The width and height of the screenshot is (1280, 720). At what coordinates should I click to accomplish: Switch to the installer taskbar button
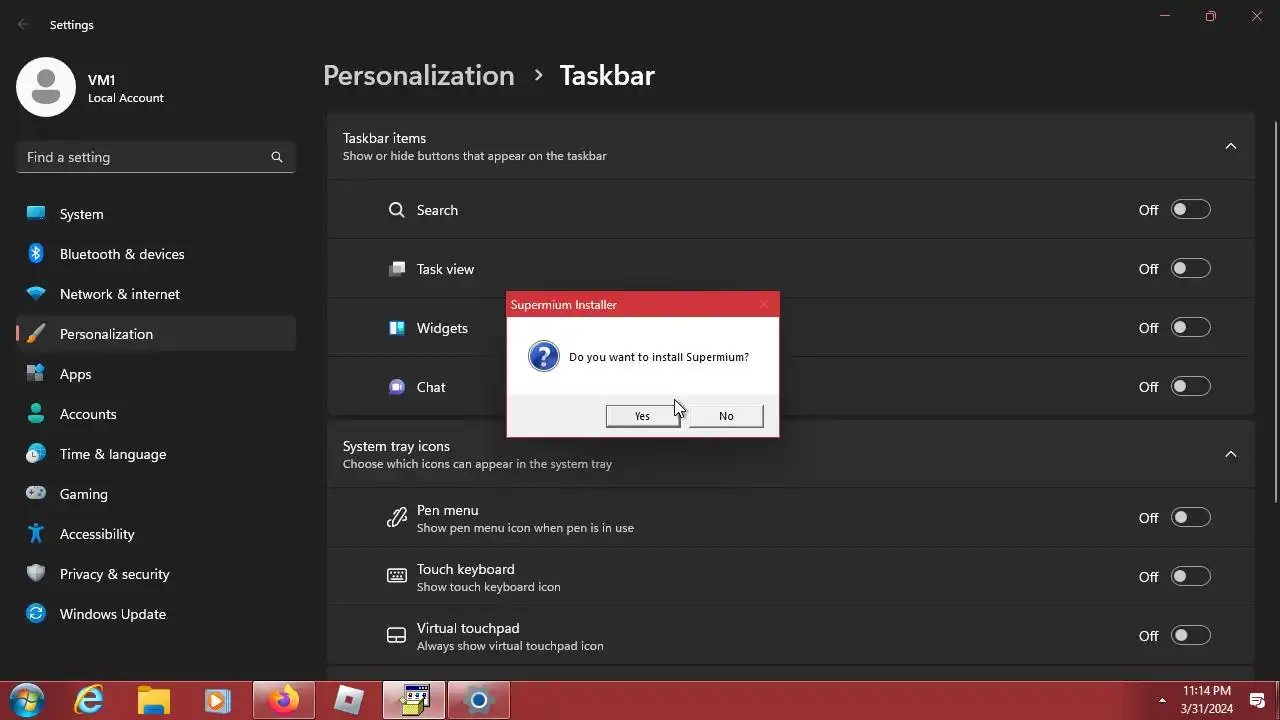(x=414, y=701)
